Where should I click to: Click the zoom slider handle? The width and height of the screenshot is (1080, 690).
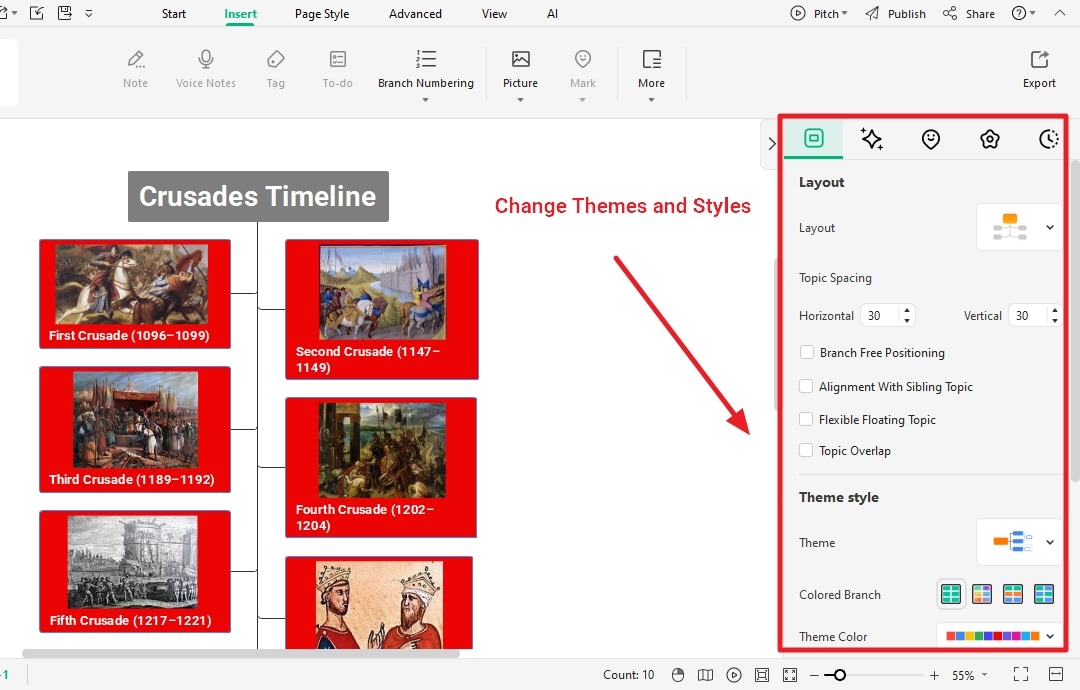pos(839,676)
